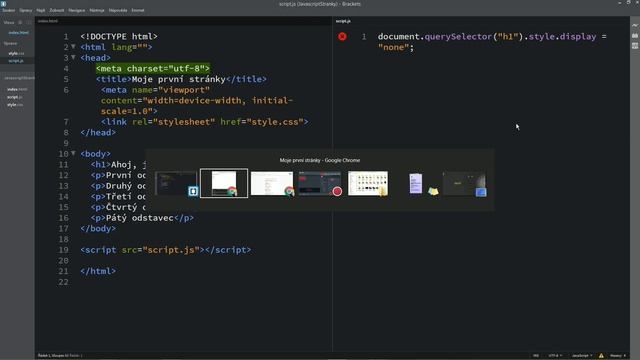Screen dimensions: 640x360
Task: Open the Navigace menu
Action: pos(77,10)
